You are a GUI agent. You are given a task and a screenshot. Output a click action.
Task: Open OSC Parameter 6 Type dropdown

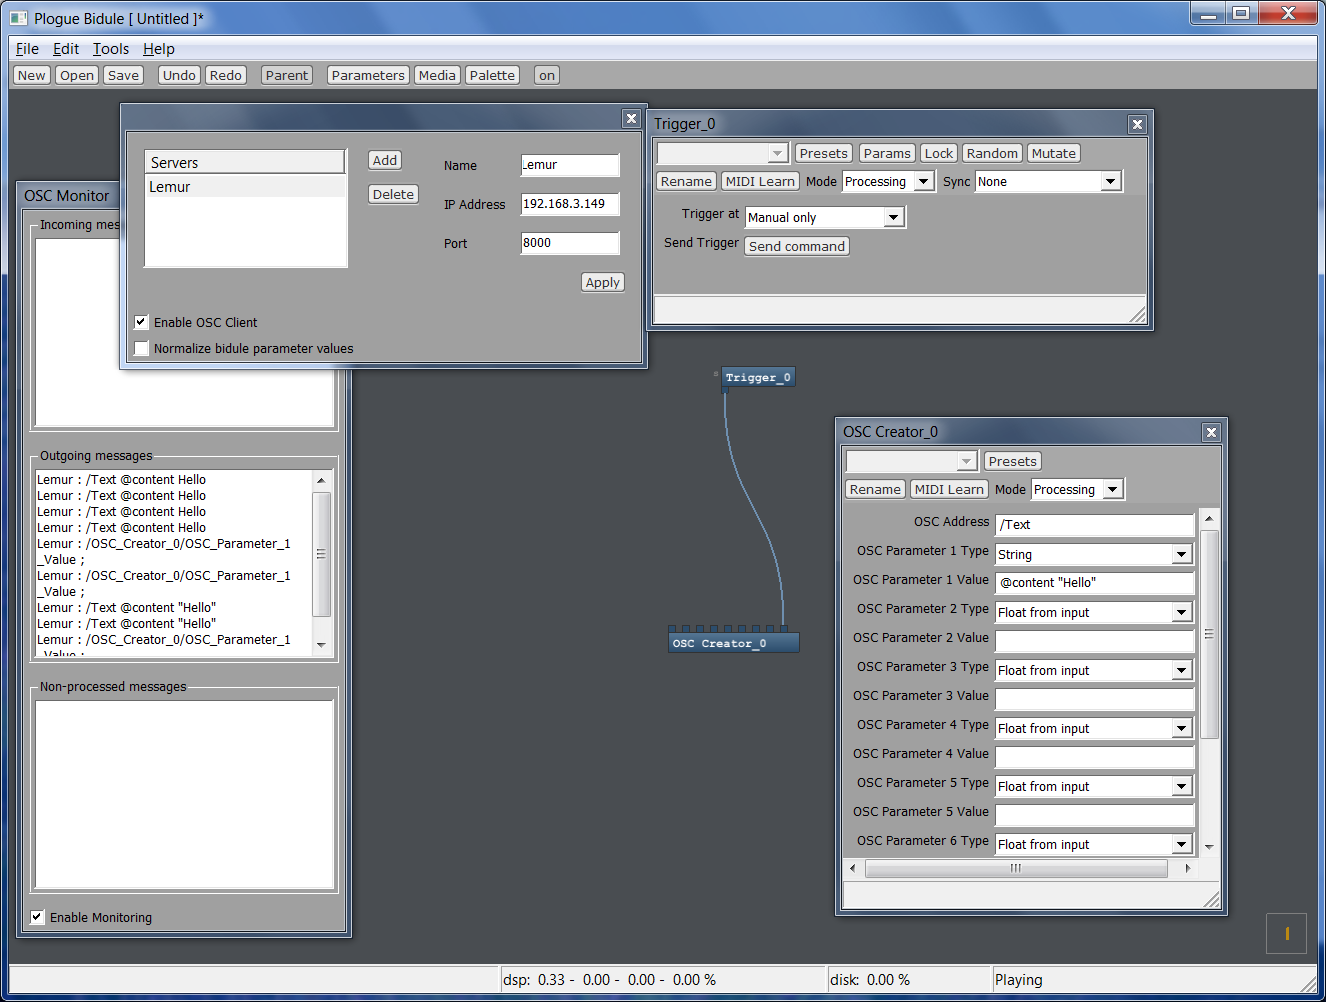click(1094, 844)
